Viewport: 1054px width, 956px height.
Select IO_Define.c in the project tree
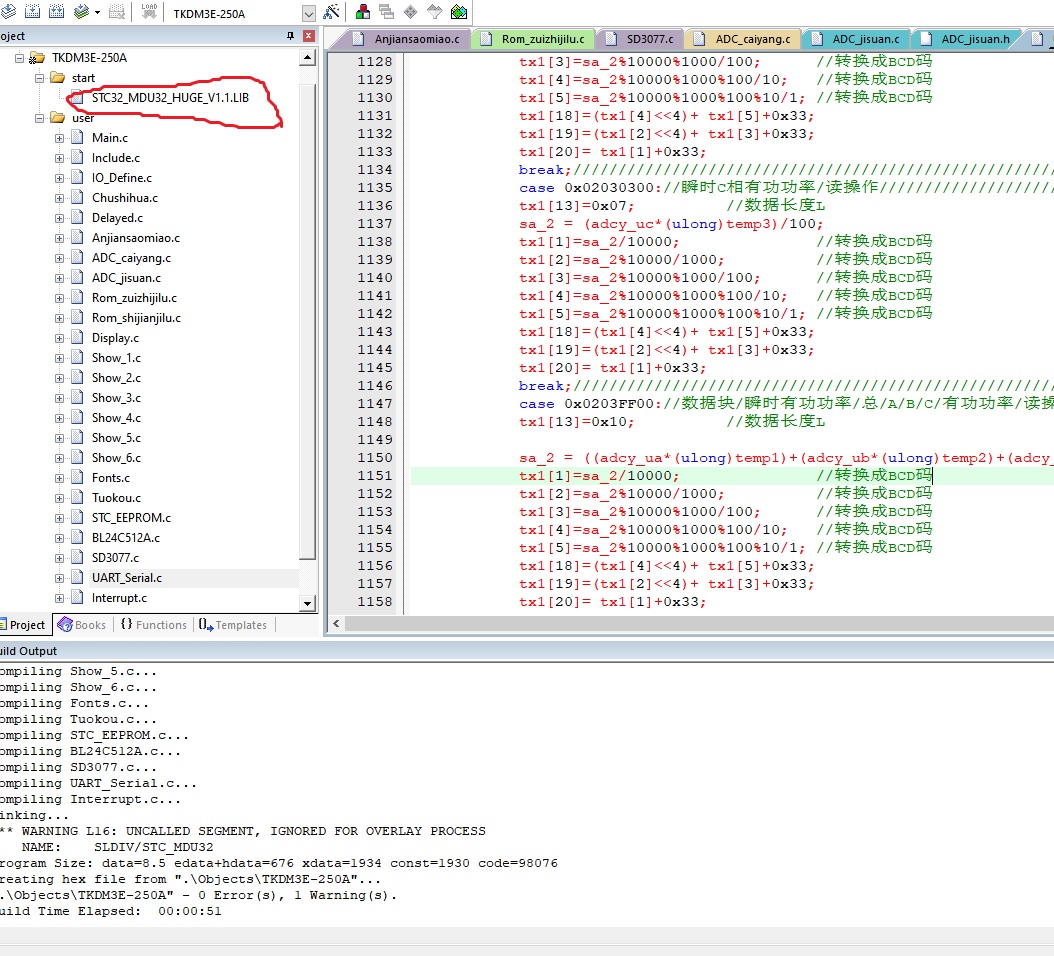122,177
